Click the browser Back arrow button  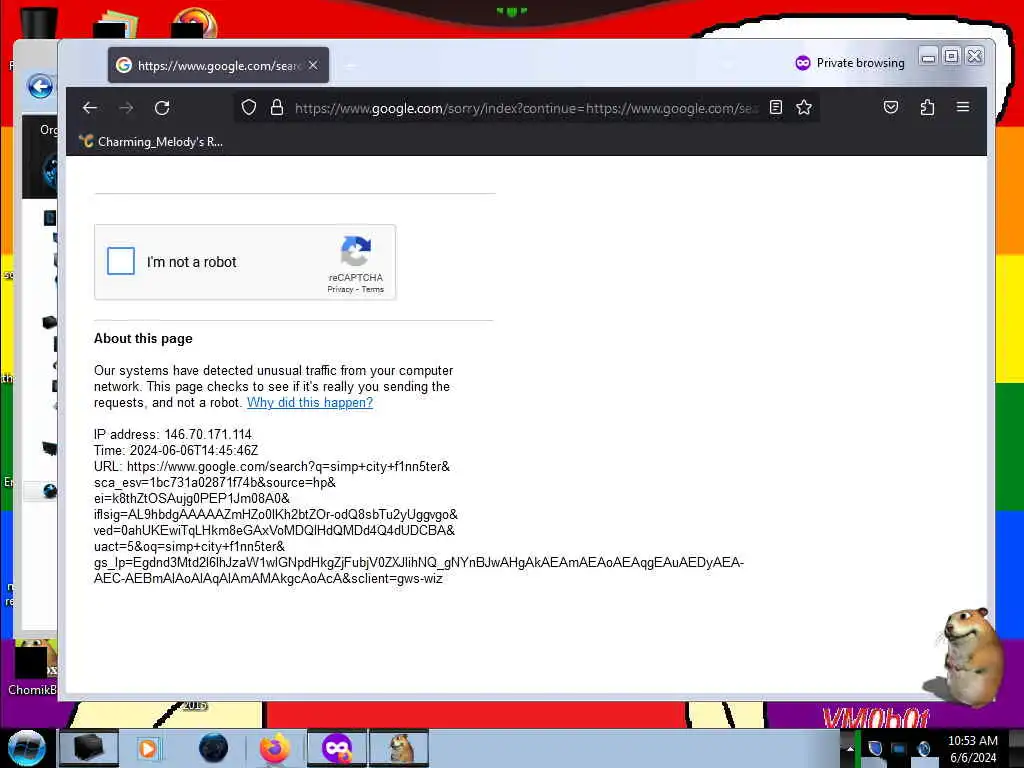coord(90,108)
